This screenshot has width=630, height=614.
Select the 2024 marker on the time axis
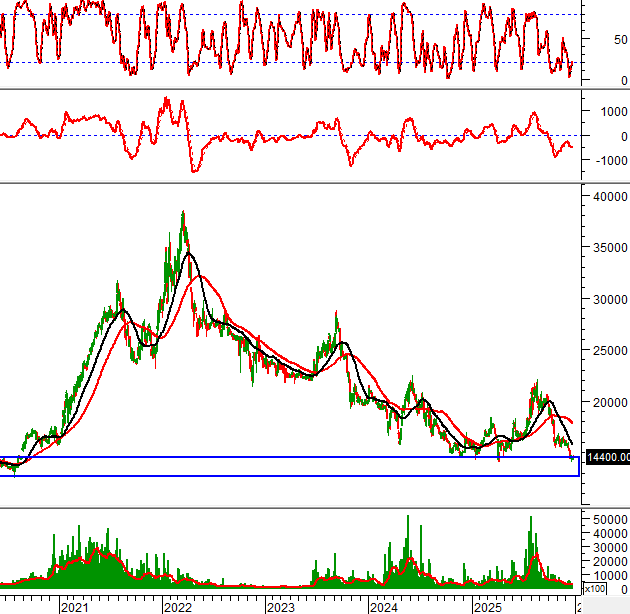384,607
